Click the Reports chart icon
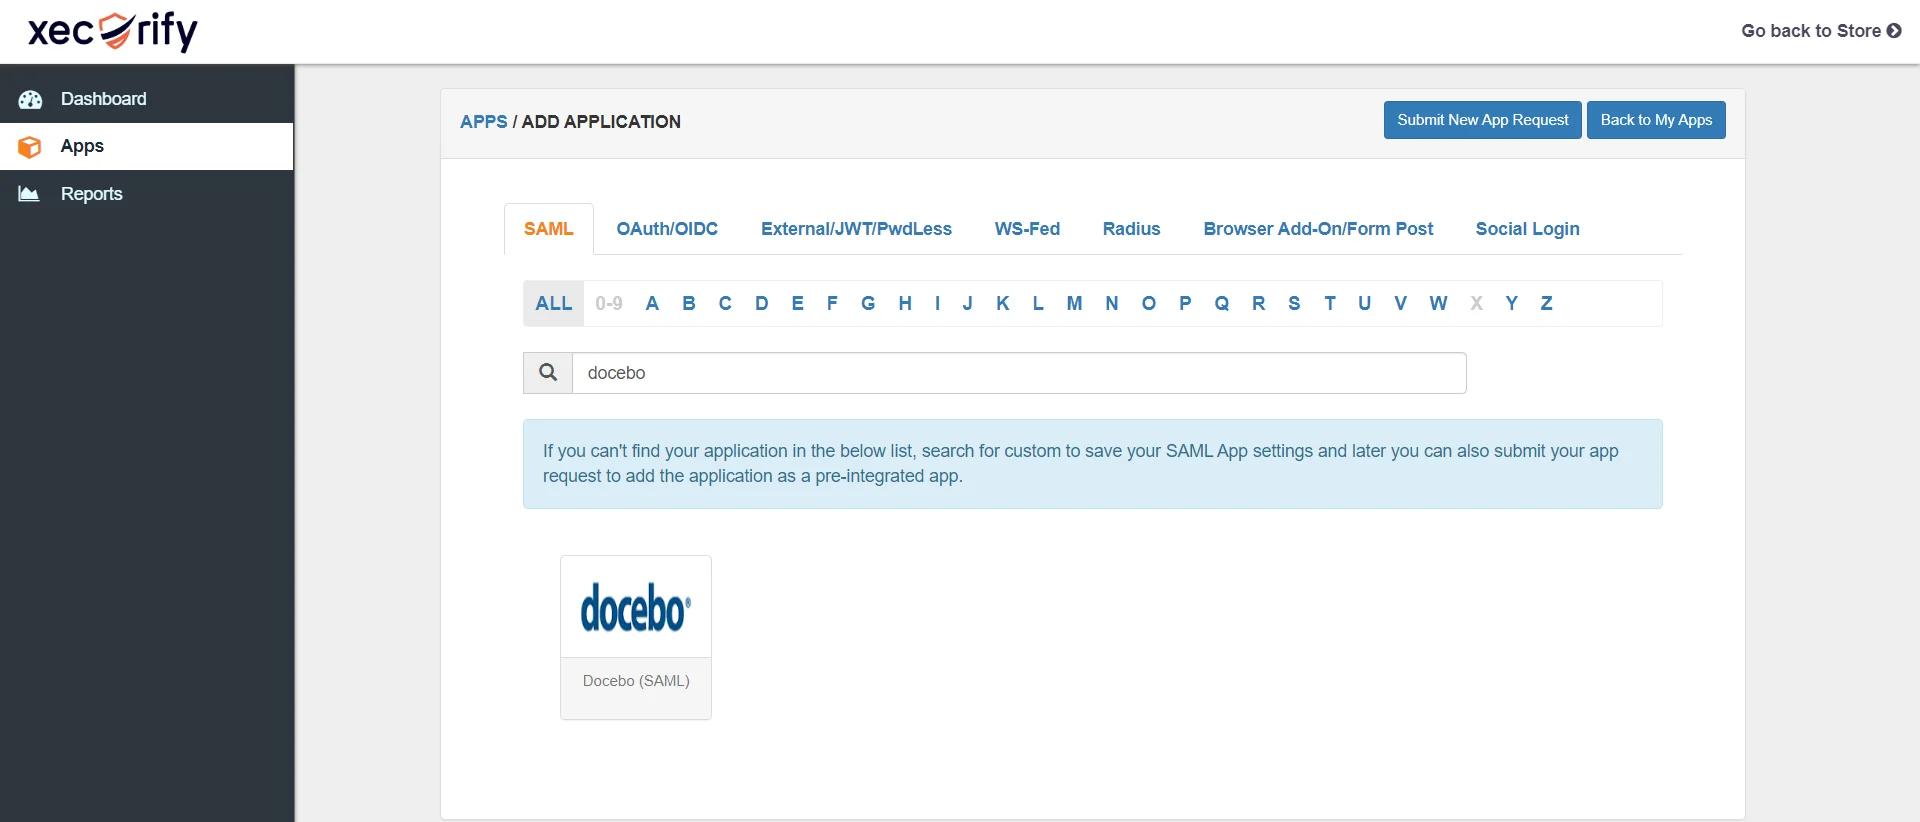 pos(29,194)
